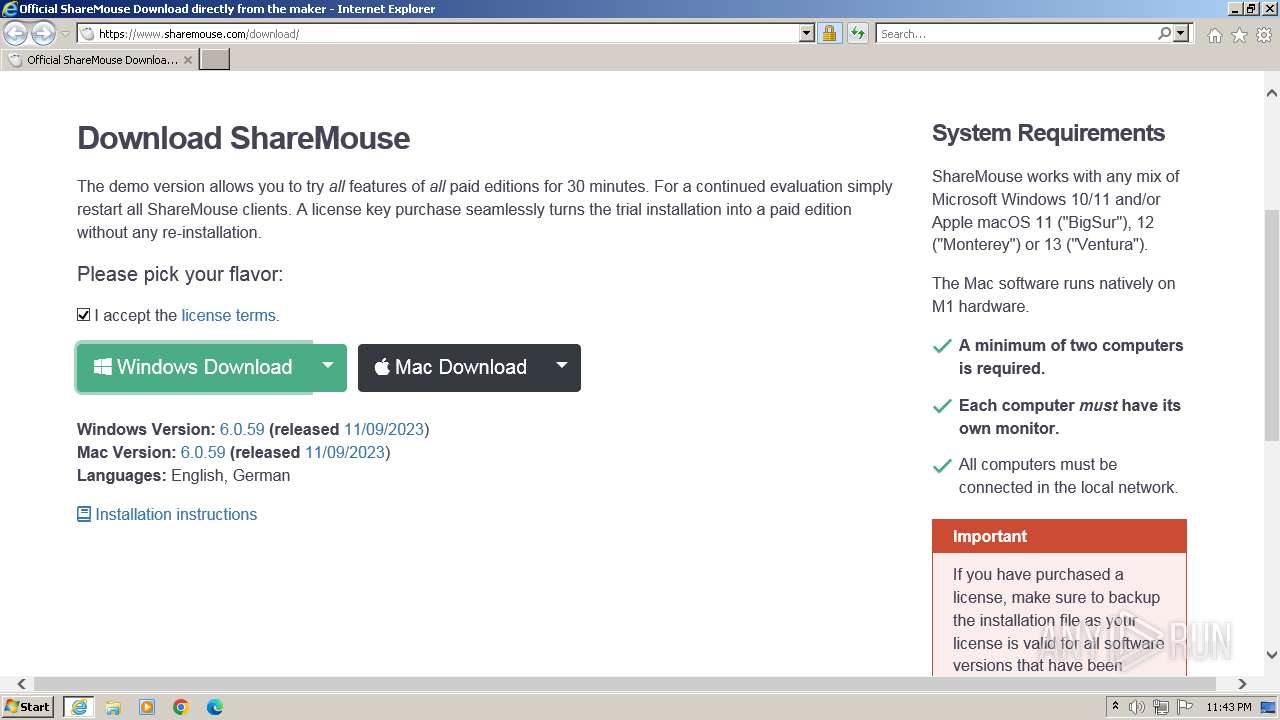Open the media player taskbar icon

tap(147, 707)
